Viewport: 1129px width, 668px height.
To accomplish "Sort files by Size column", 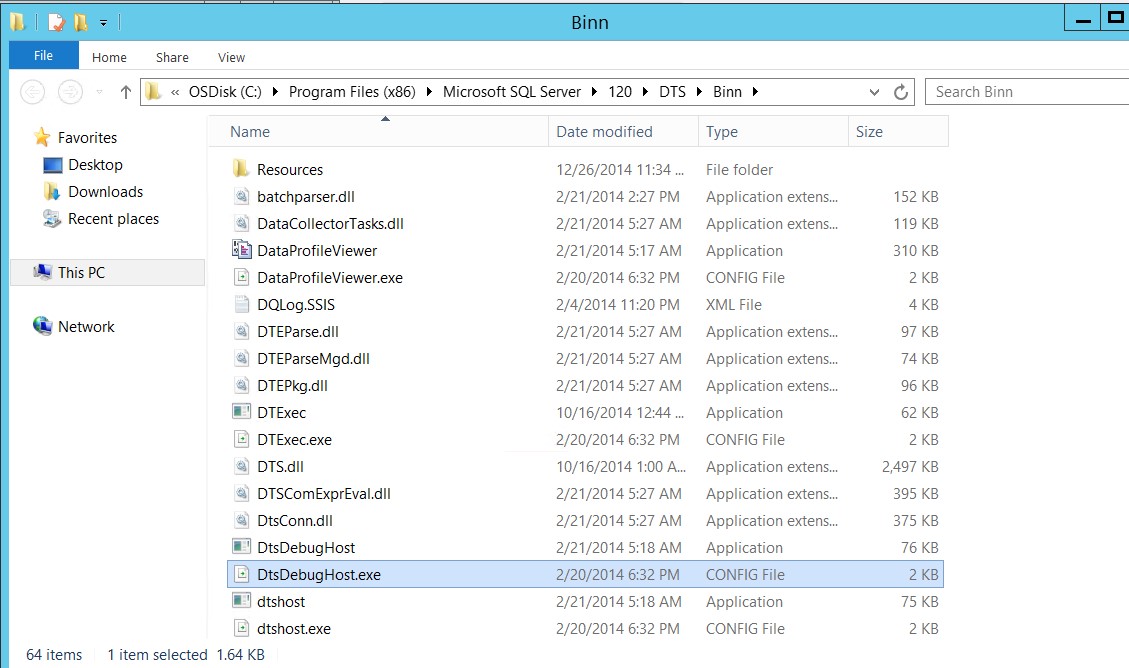I will (x=898, y=132).
